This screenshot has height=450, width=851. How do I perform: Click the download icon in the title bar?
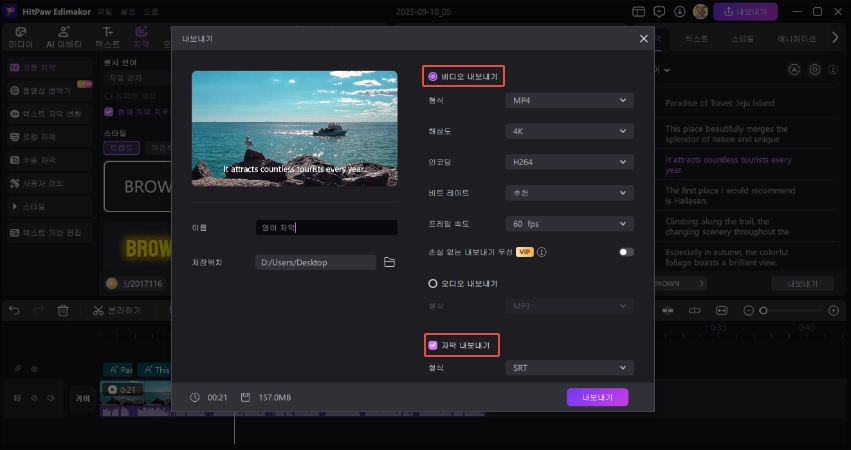pyautogui.click(x=680, y=11)
